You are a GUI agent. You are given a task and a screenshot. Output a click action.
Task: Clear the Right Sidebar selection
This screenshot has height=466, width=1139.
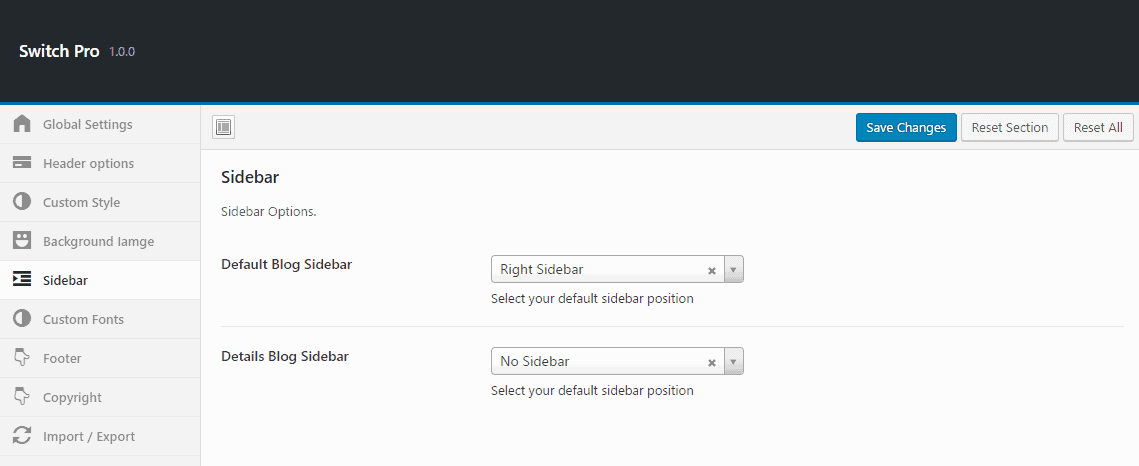tap(712, 270)
